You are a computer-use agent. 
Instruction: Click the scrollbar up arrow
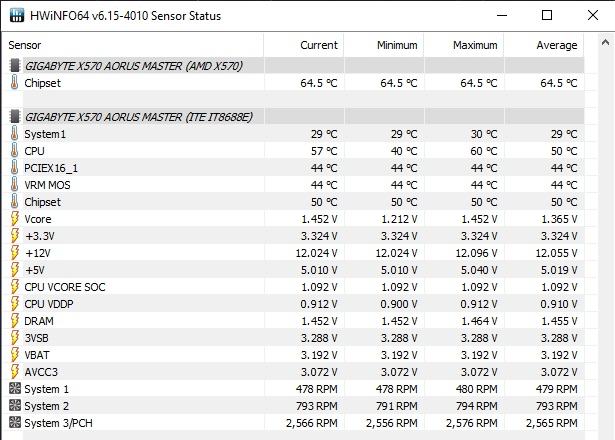(605, 42)
